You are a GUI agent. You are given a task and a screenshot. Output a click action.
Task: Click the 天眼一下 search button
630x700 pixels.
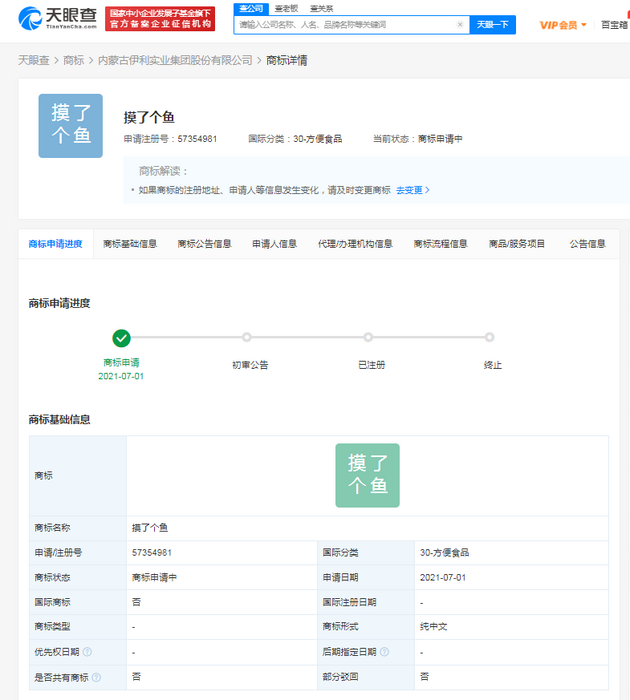pyautogui.click(x=492, y=25)
